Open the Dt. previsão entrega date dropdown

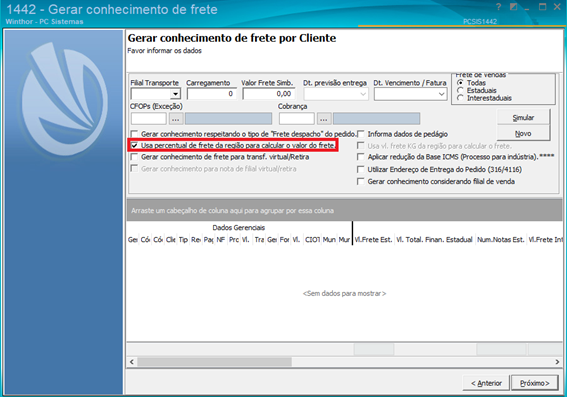coord(363,94)
